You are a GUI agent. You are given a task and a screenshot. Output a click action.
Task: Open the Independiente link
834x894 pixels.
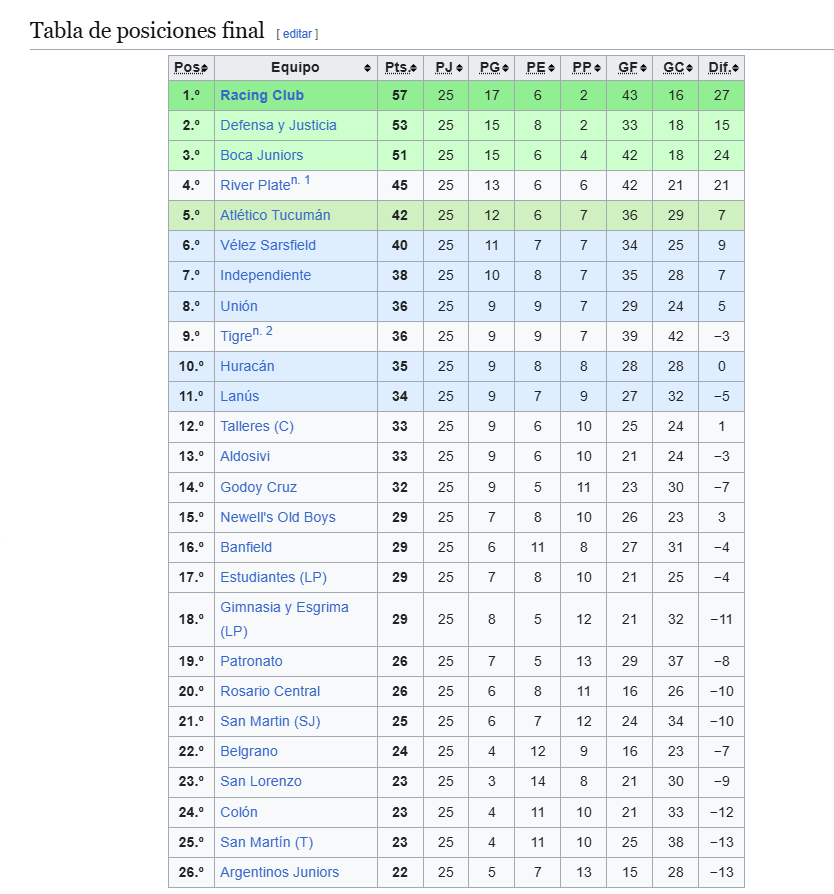266,275
